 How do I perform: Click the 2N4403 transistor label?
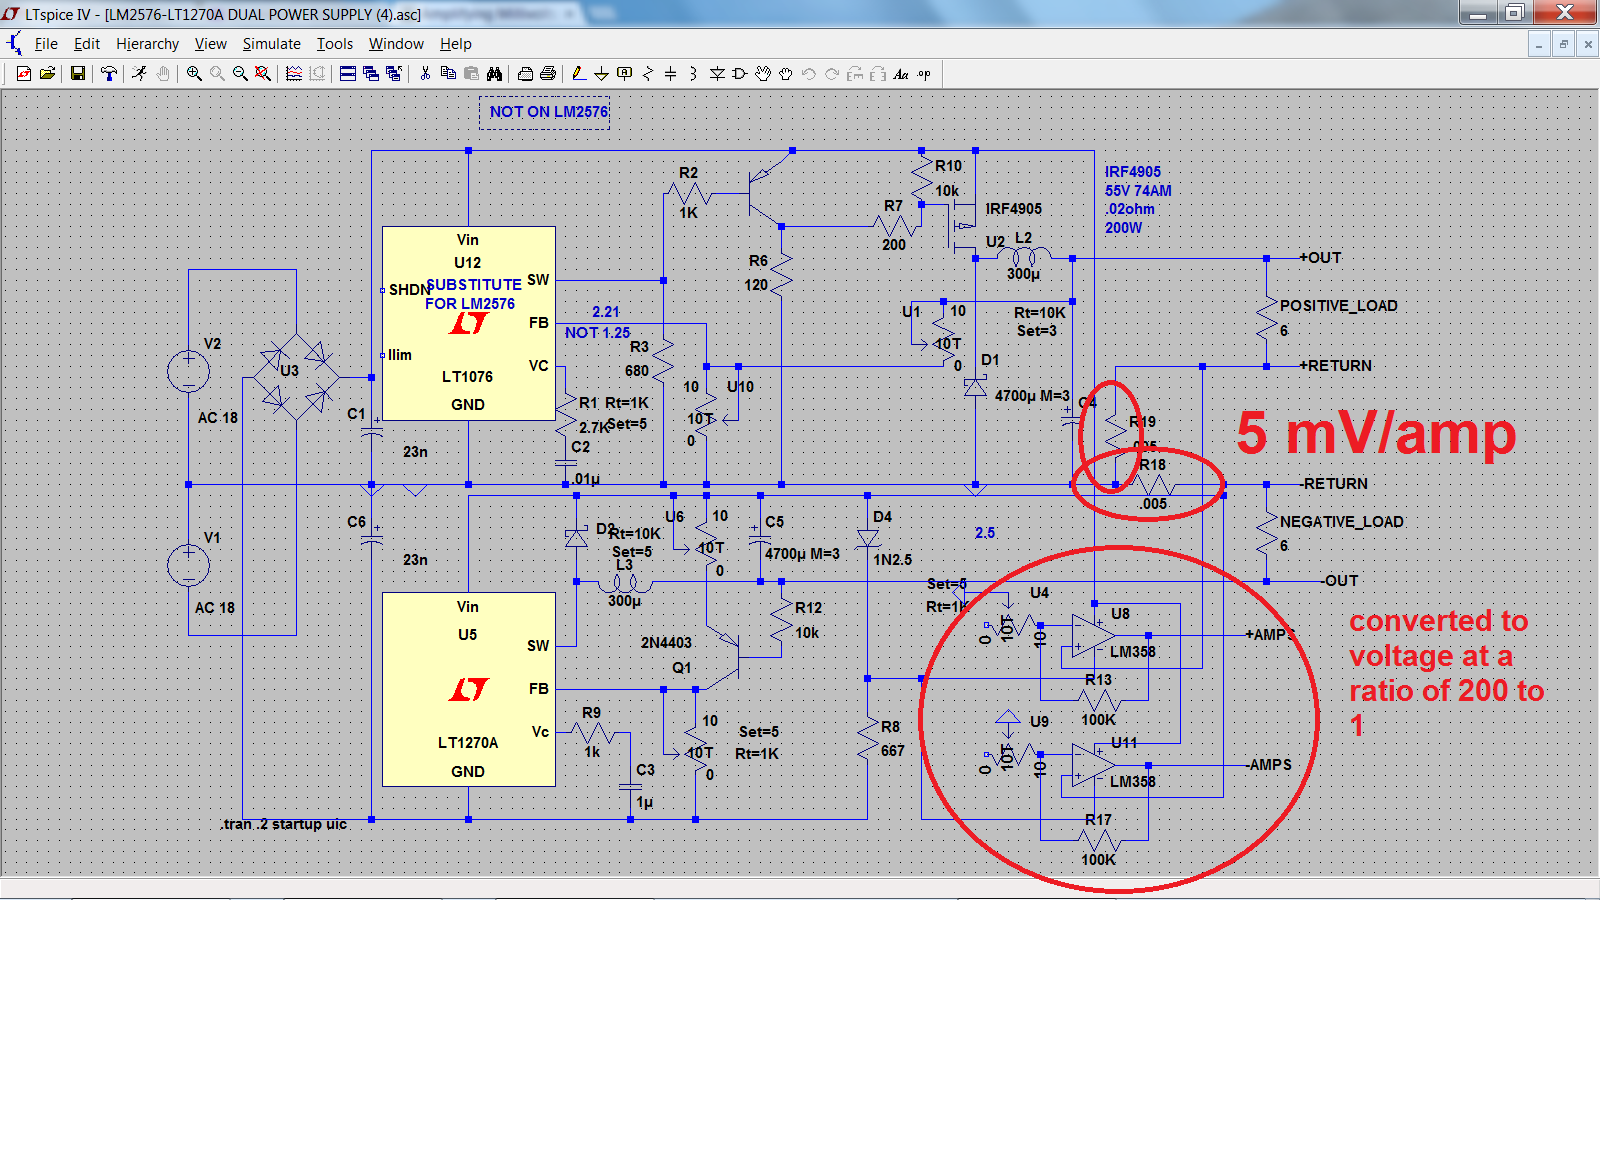click(x=666, y=643)
